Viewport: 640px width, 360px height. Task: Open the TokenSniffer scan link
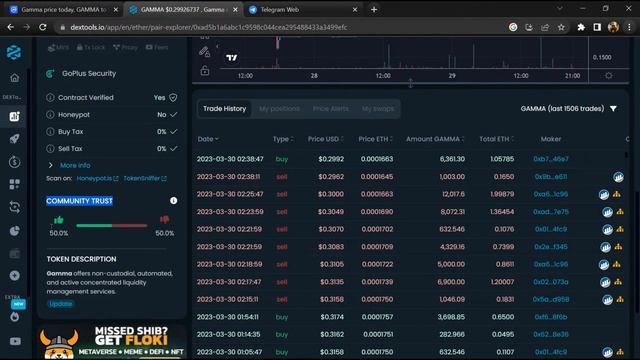[x=145, y=178]
